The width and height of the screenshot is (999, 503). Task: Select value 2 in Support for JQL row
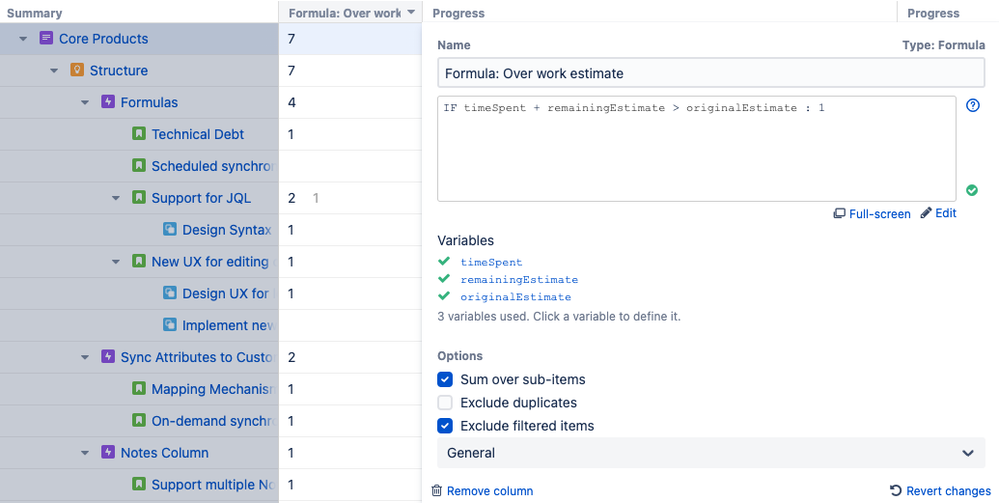(x=291, y=198)
